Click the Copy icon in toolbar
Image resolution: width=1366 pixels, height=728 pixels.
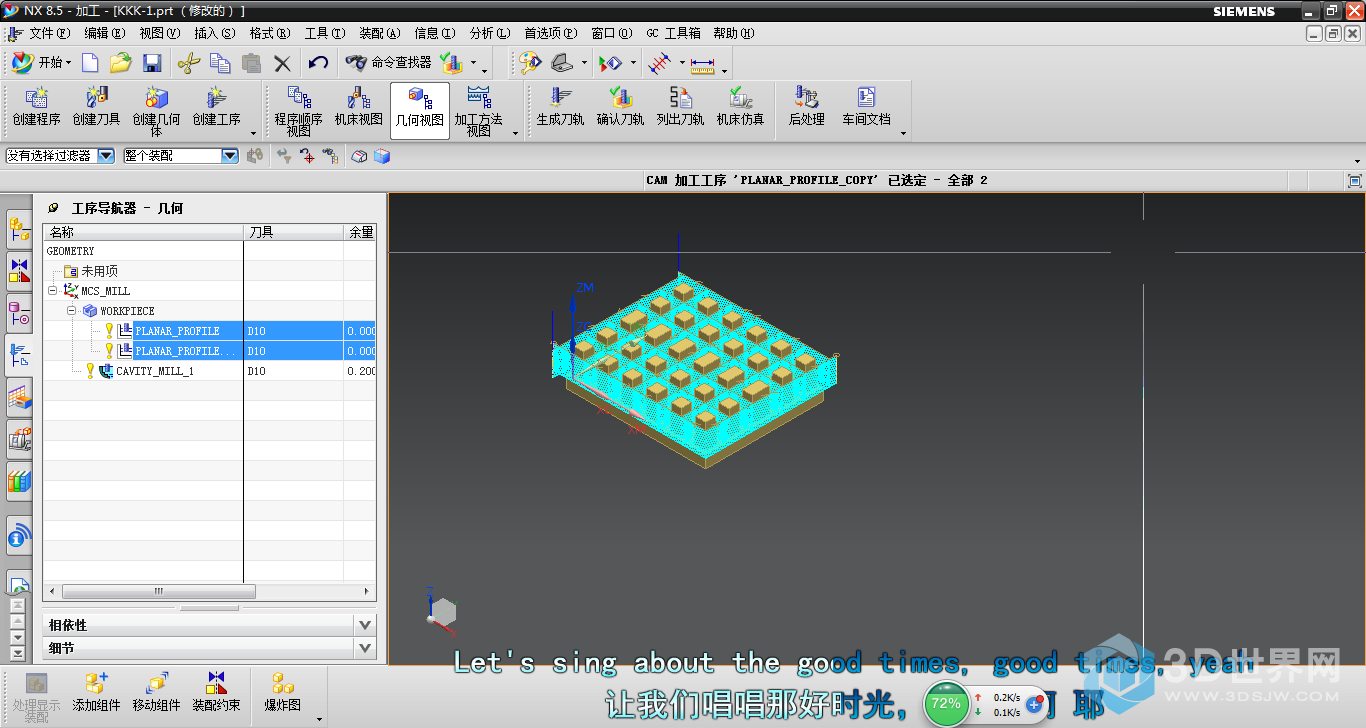[220, 63]
